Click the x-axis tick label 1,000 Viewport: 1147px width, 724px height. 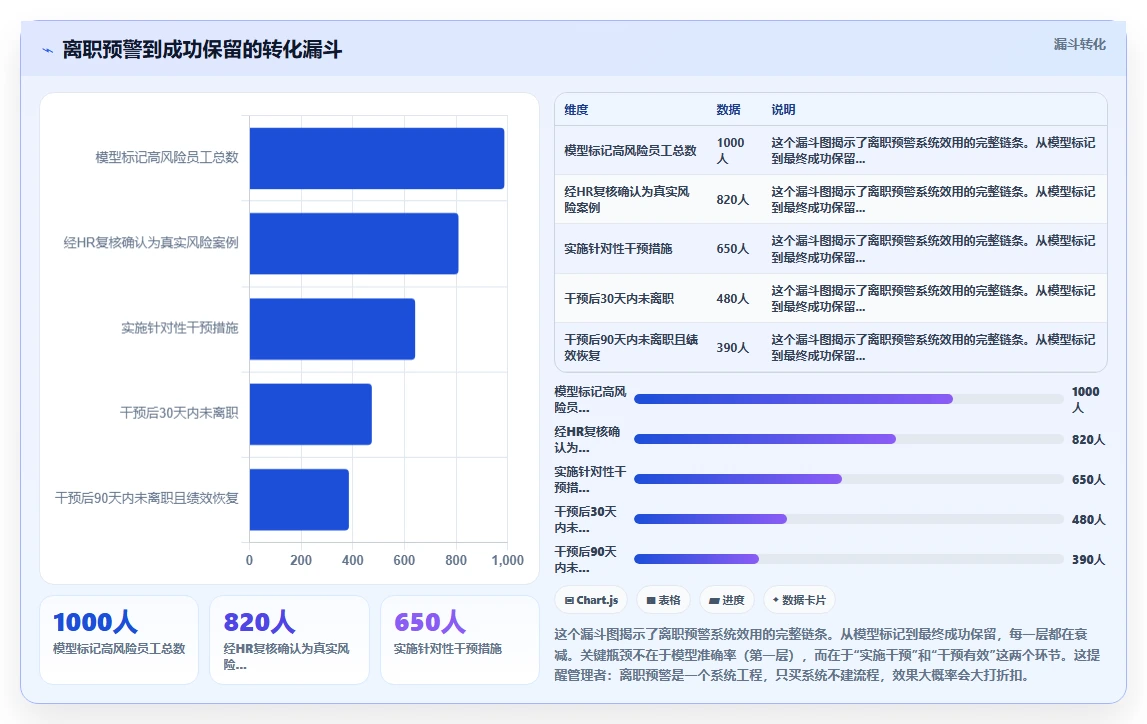pos(508,560)
